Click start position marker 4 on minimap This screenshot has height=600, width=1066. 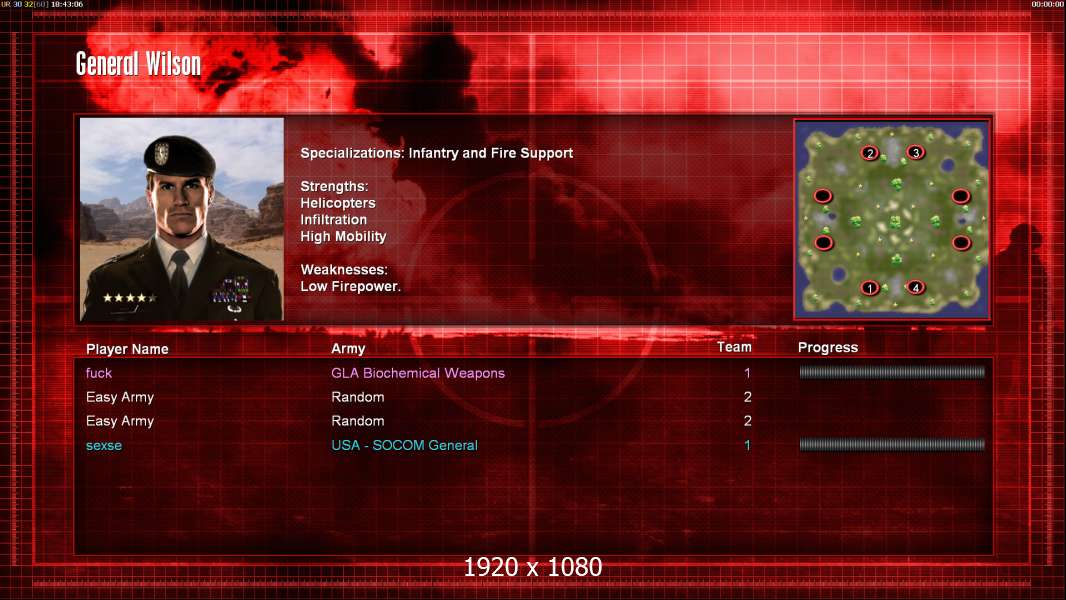[x=916, y=287]
